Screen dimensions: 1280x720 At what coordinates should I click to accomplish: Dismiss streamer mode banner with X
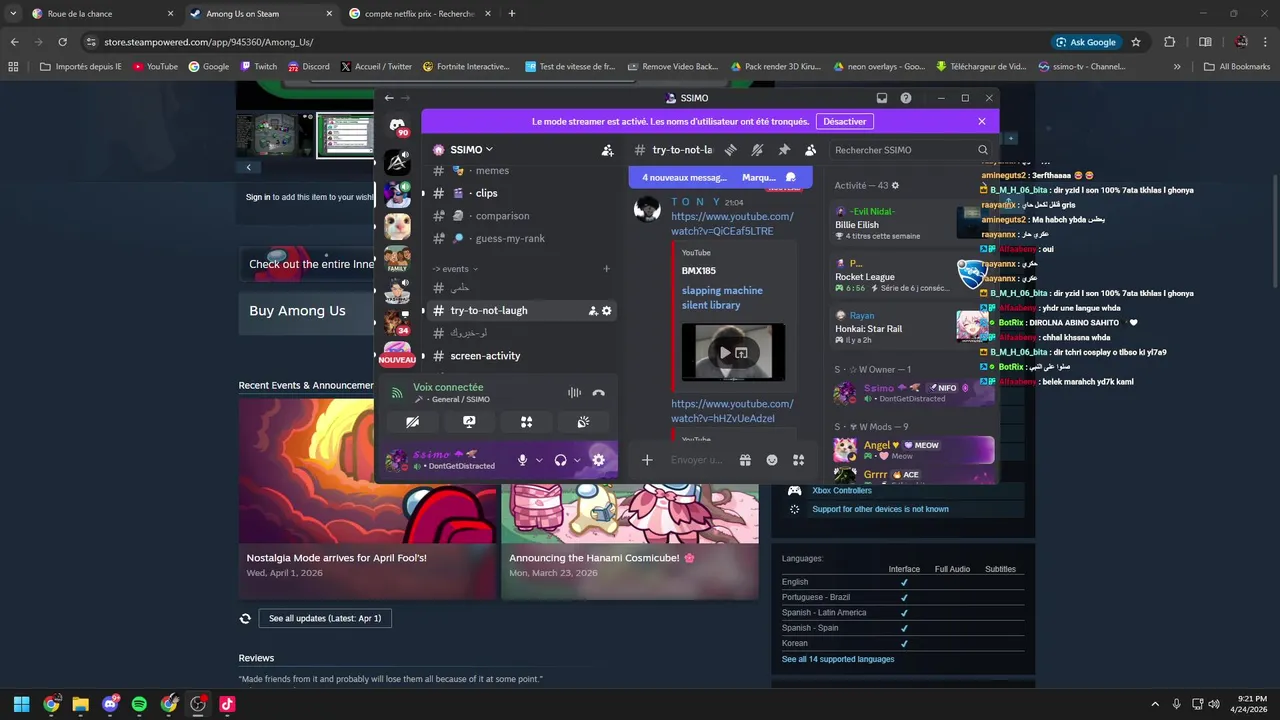tap(982, 121)
